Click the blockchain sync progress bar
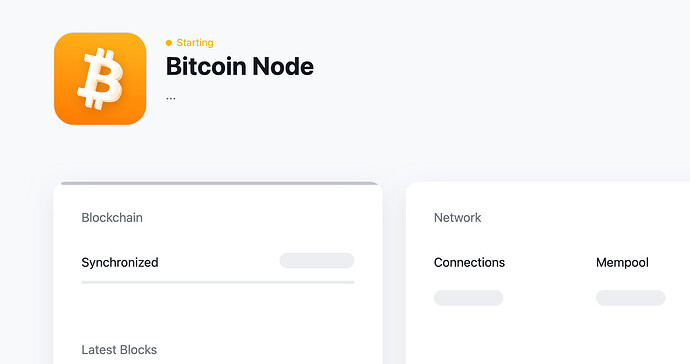 tap(218, 282)
